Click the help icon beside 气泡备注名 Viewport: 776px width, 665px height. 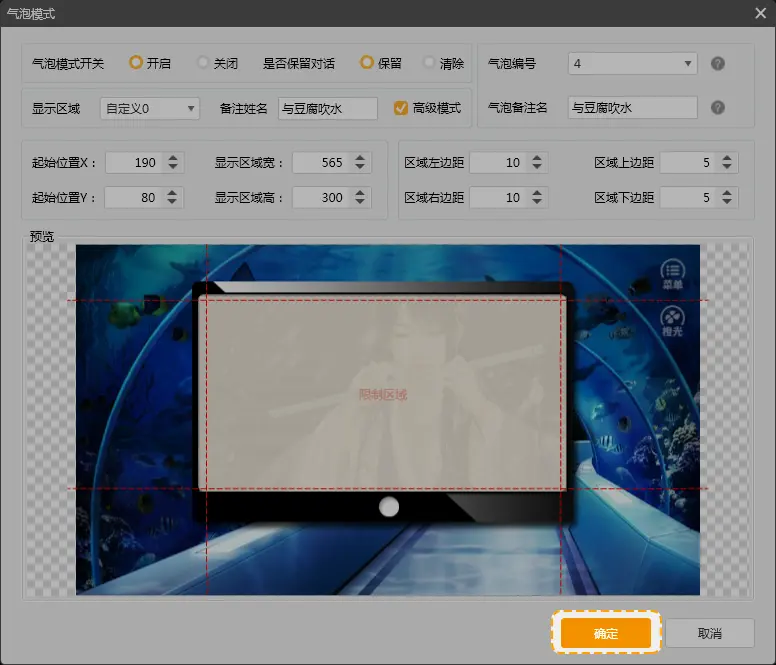click(717, 108)
